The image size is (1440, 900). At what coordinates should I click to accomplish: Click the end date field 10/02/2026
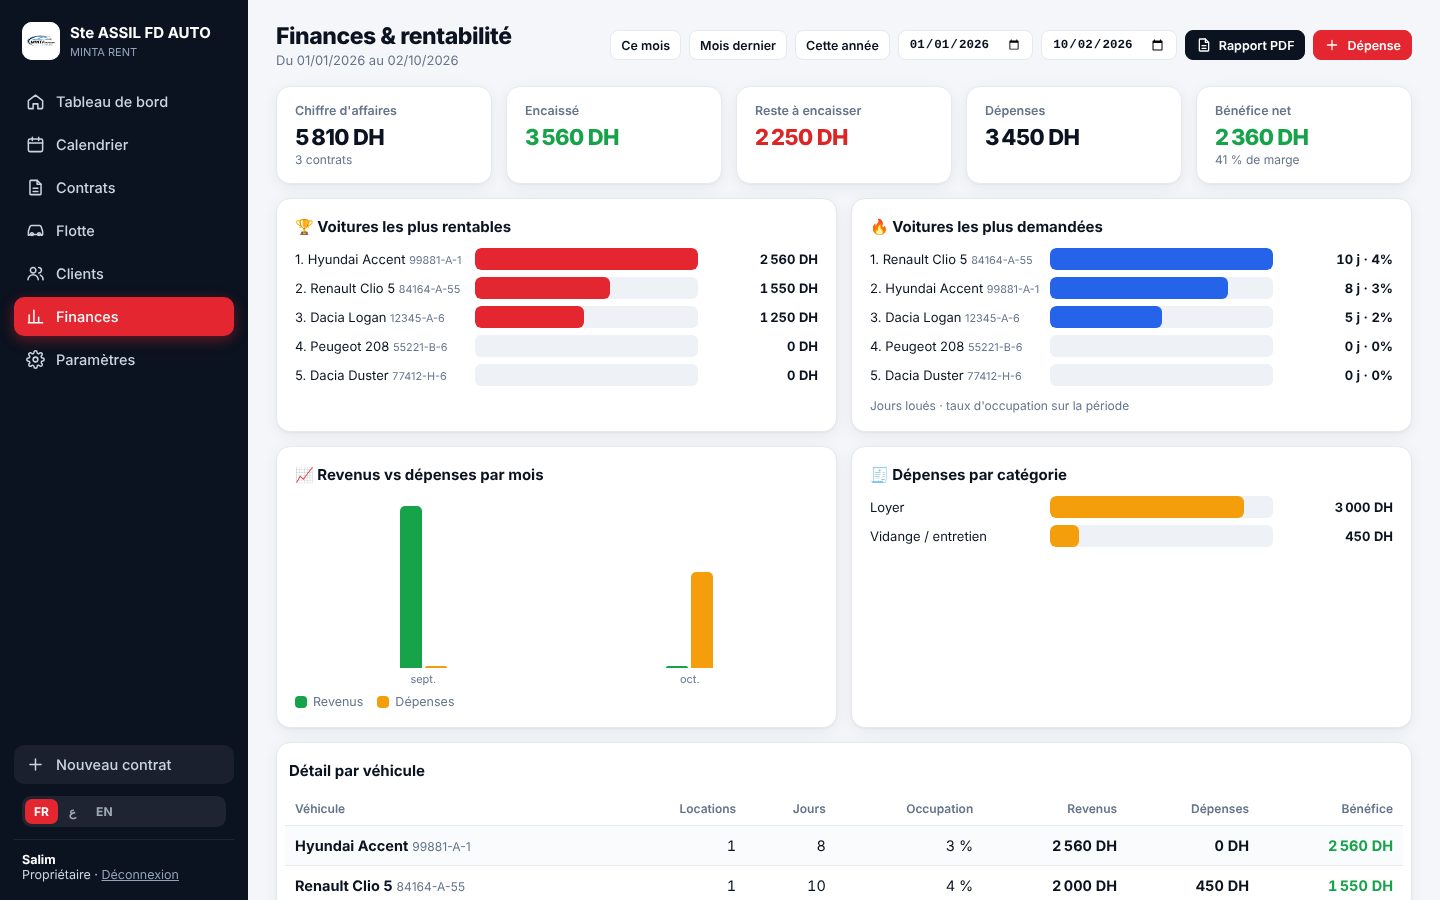(1108, 45)
